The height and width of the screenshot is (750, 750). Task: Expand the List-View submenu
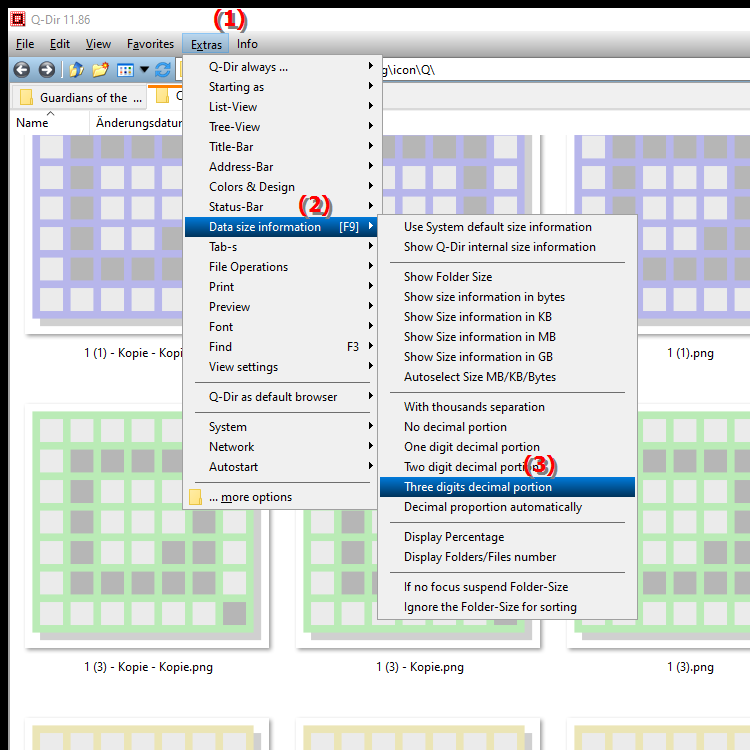[x=282, y=107]
